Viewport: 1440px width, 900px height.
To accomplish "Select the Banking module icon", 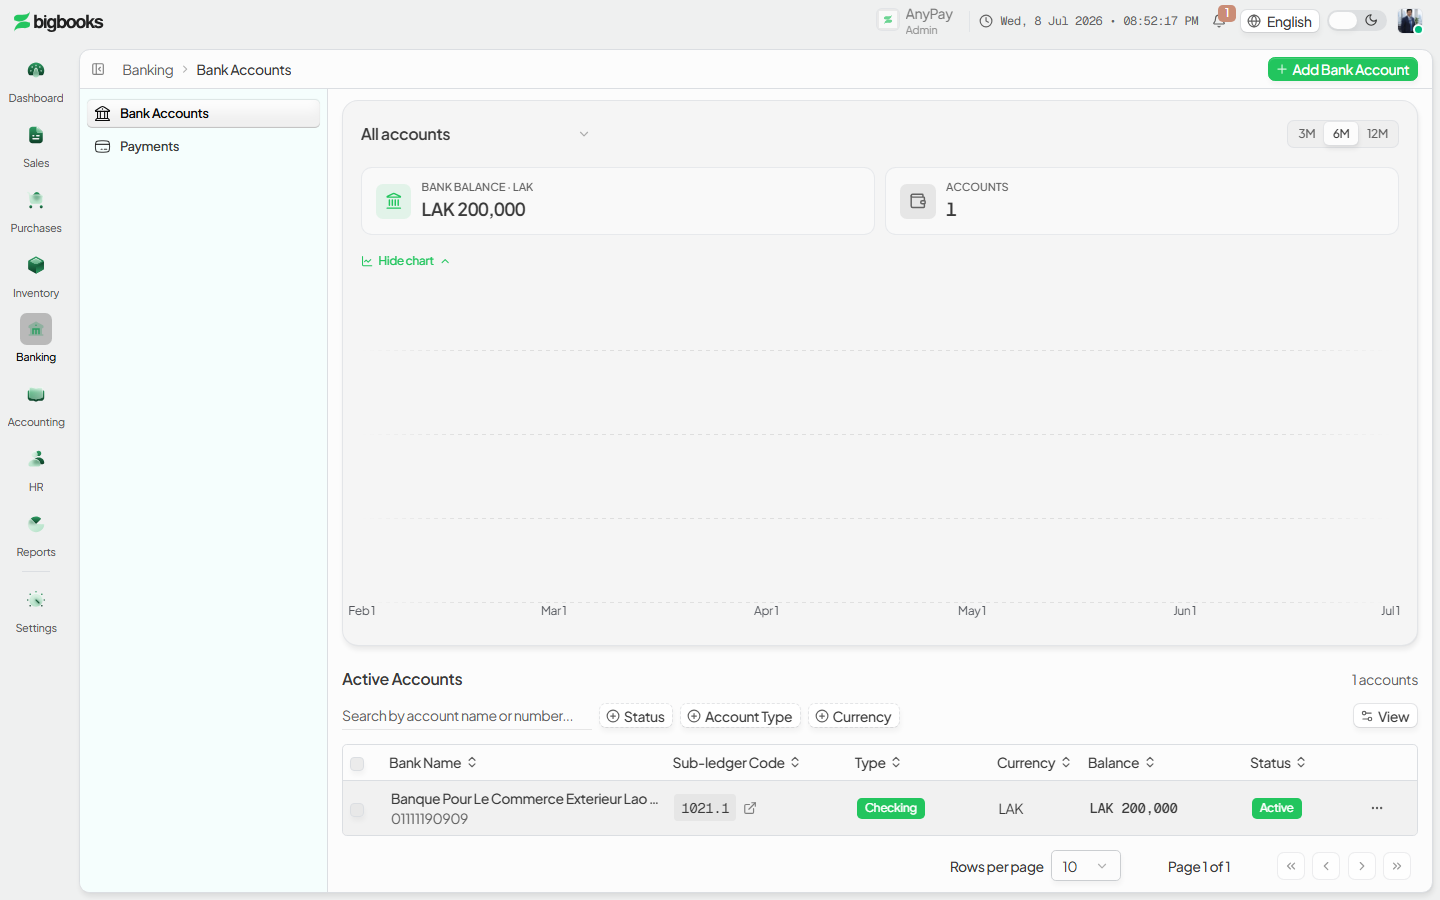I will point(36,329).
